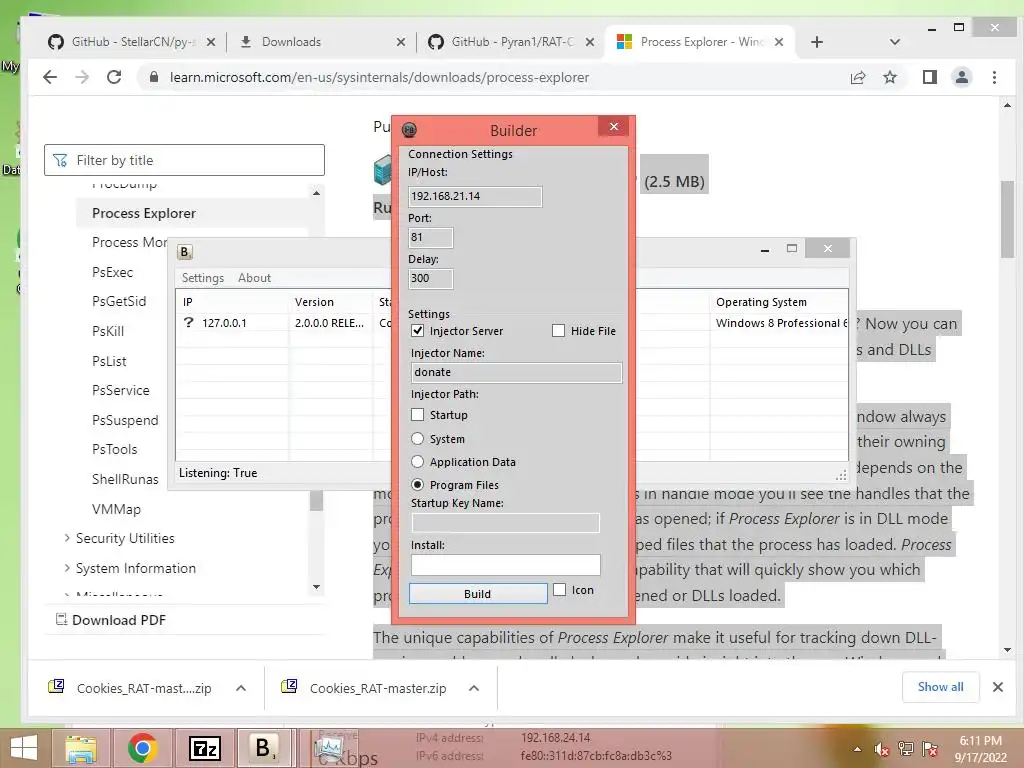Click the Download PDF link
1024x768 pixels.
click(119, 620)
